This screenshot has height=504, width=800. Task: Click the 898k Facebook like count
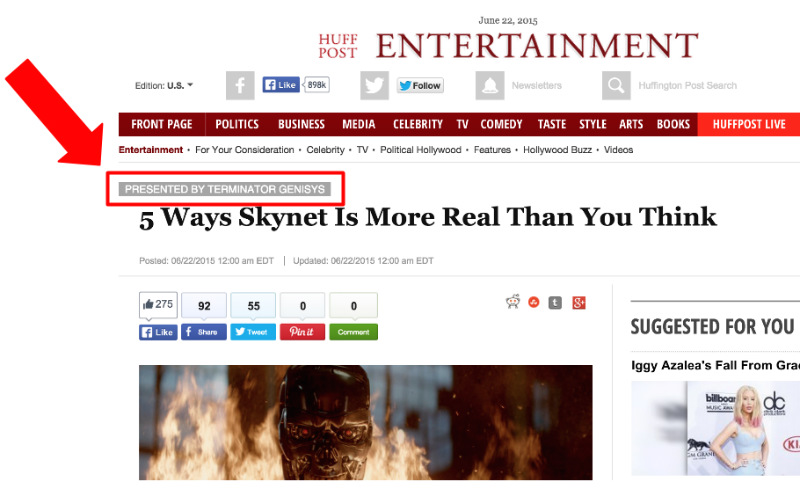(x=316, y=85)
